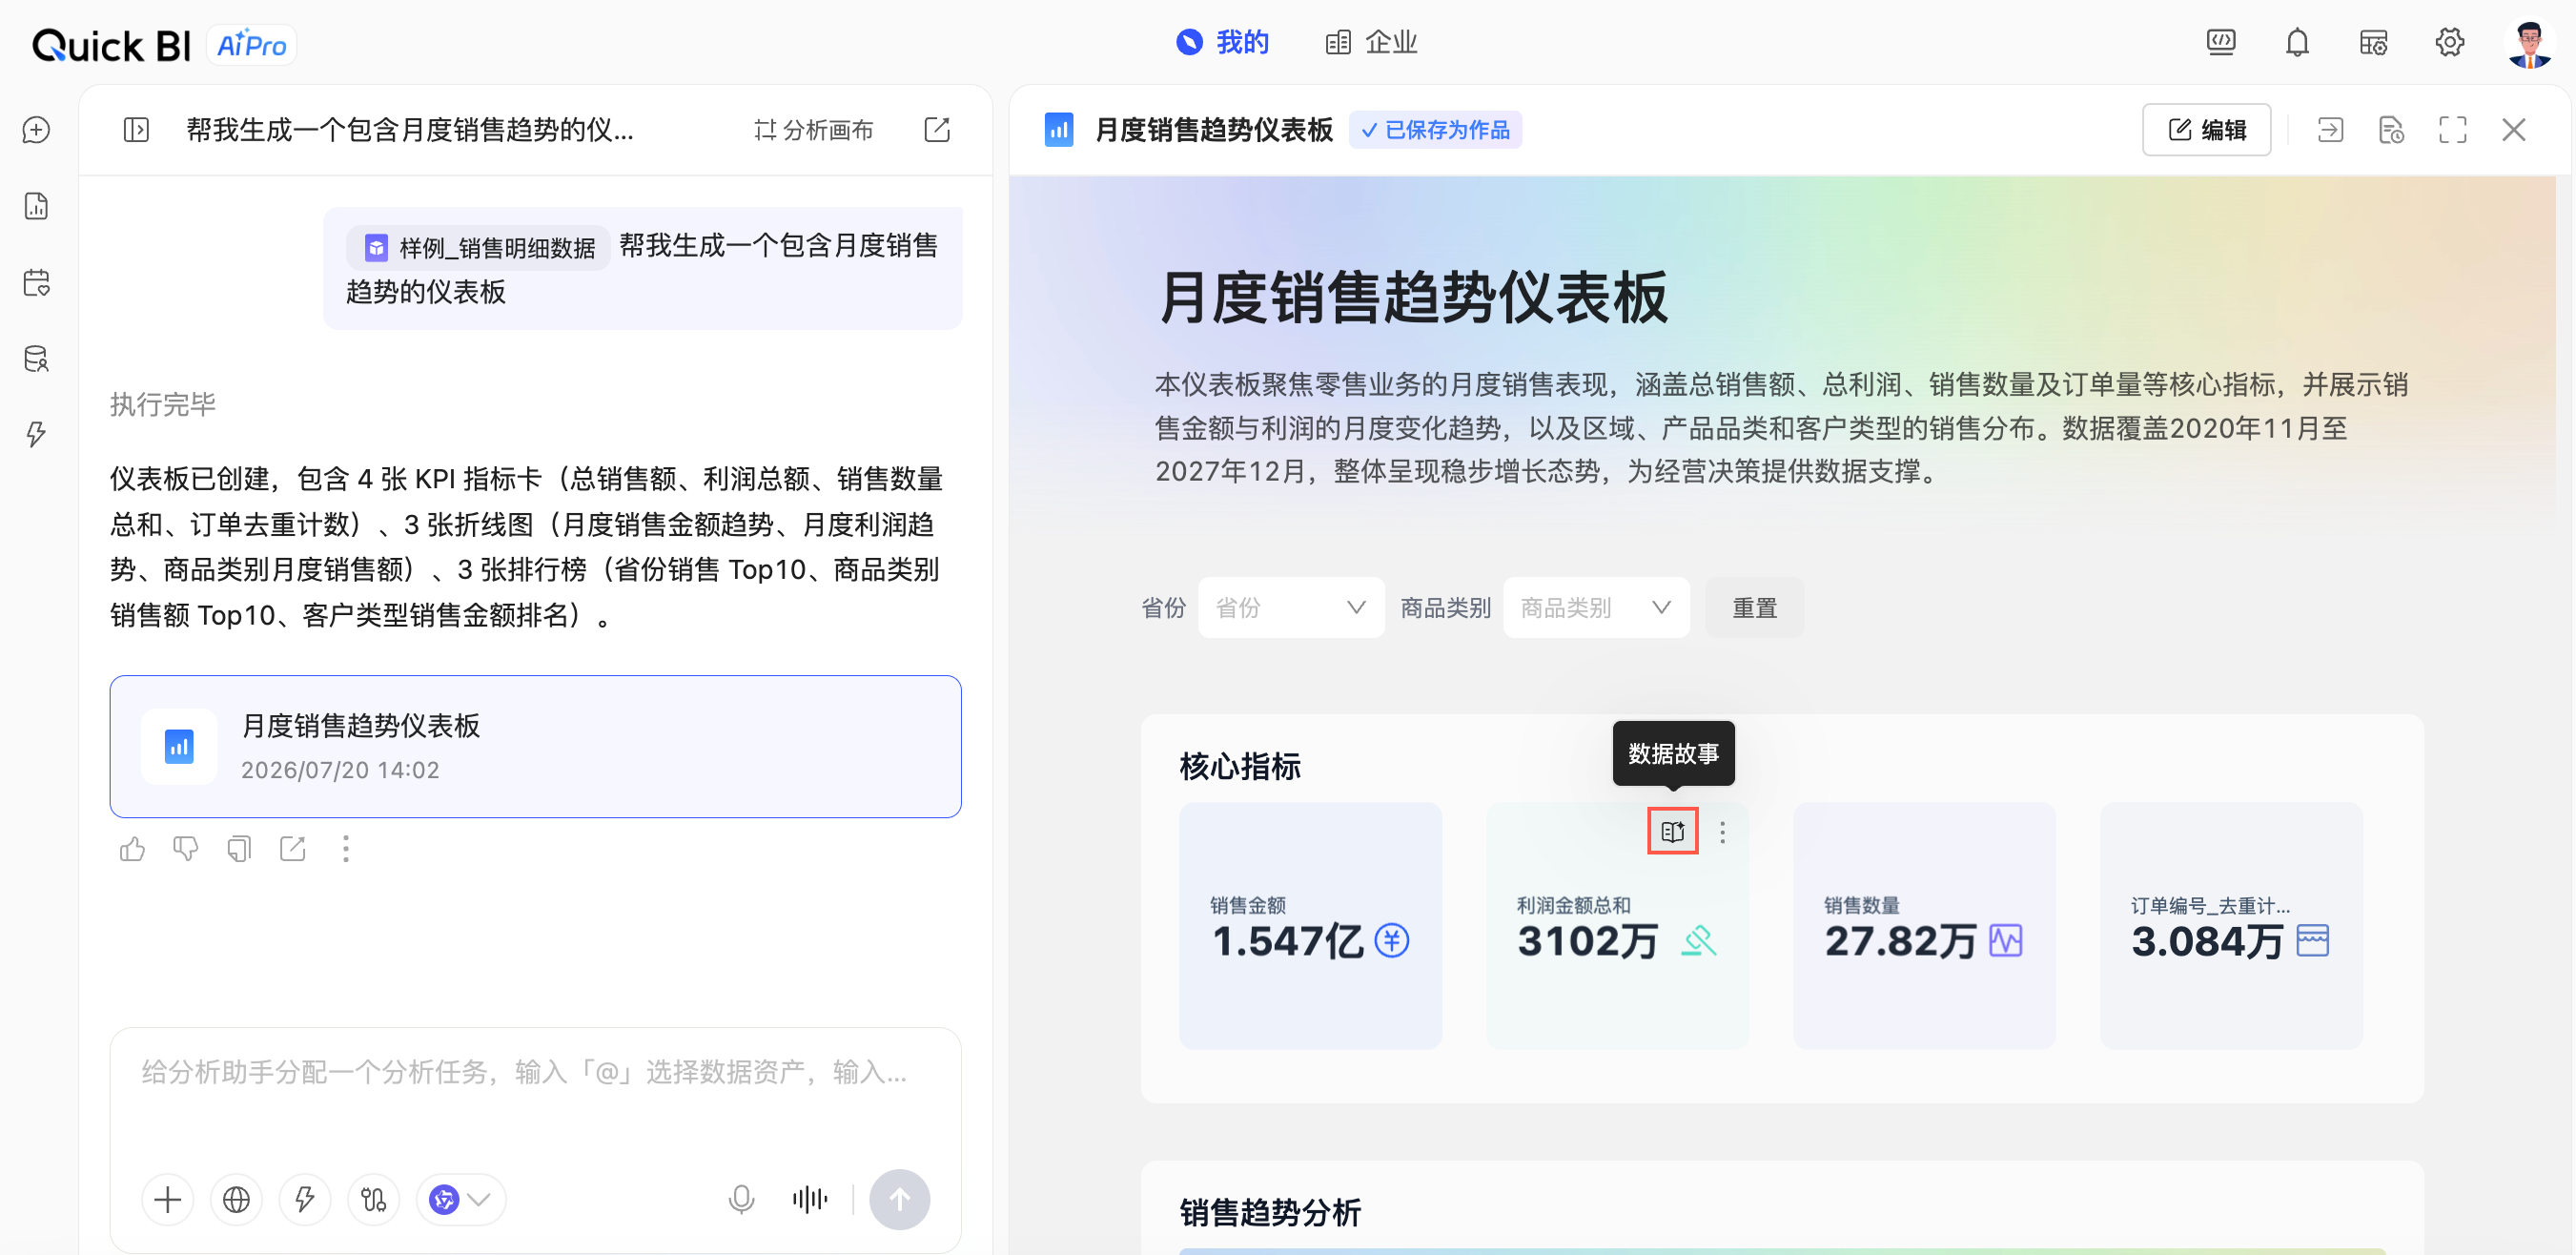The height and width of the screenshot is (1255, 2576).
Task: Open 数据故事 on the 利润金额总和 card
Action: coord(1672,831)
